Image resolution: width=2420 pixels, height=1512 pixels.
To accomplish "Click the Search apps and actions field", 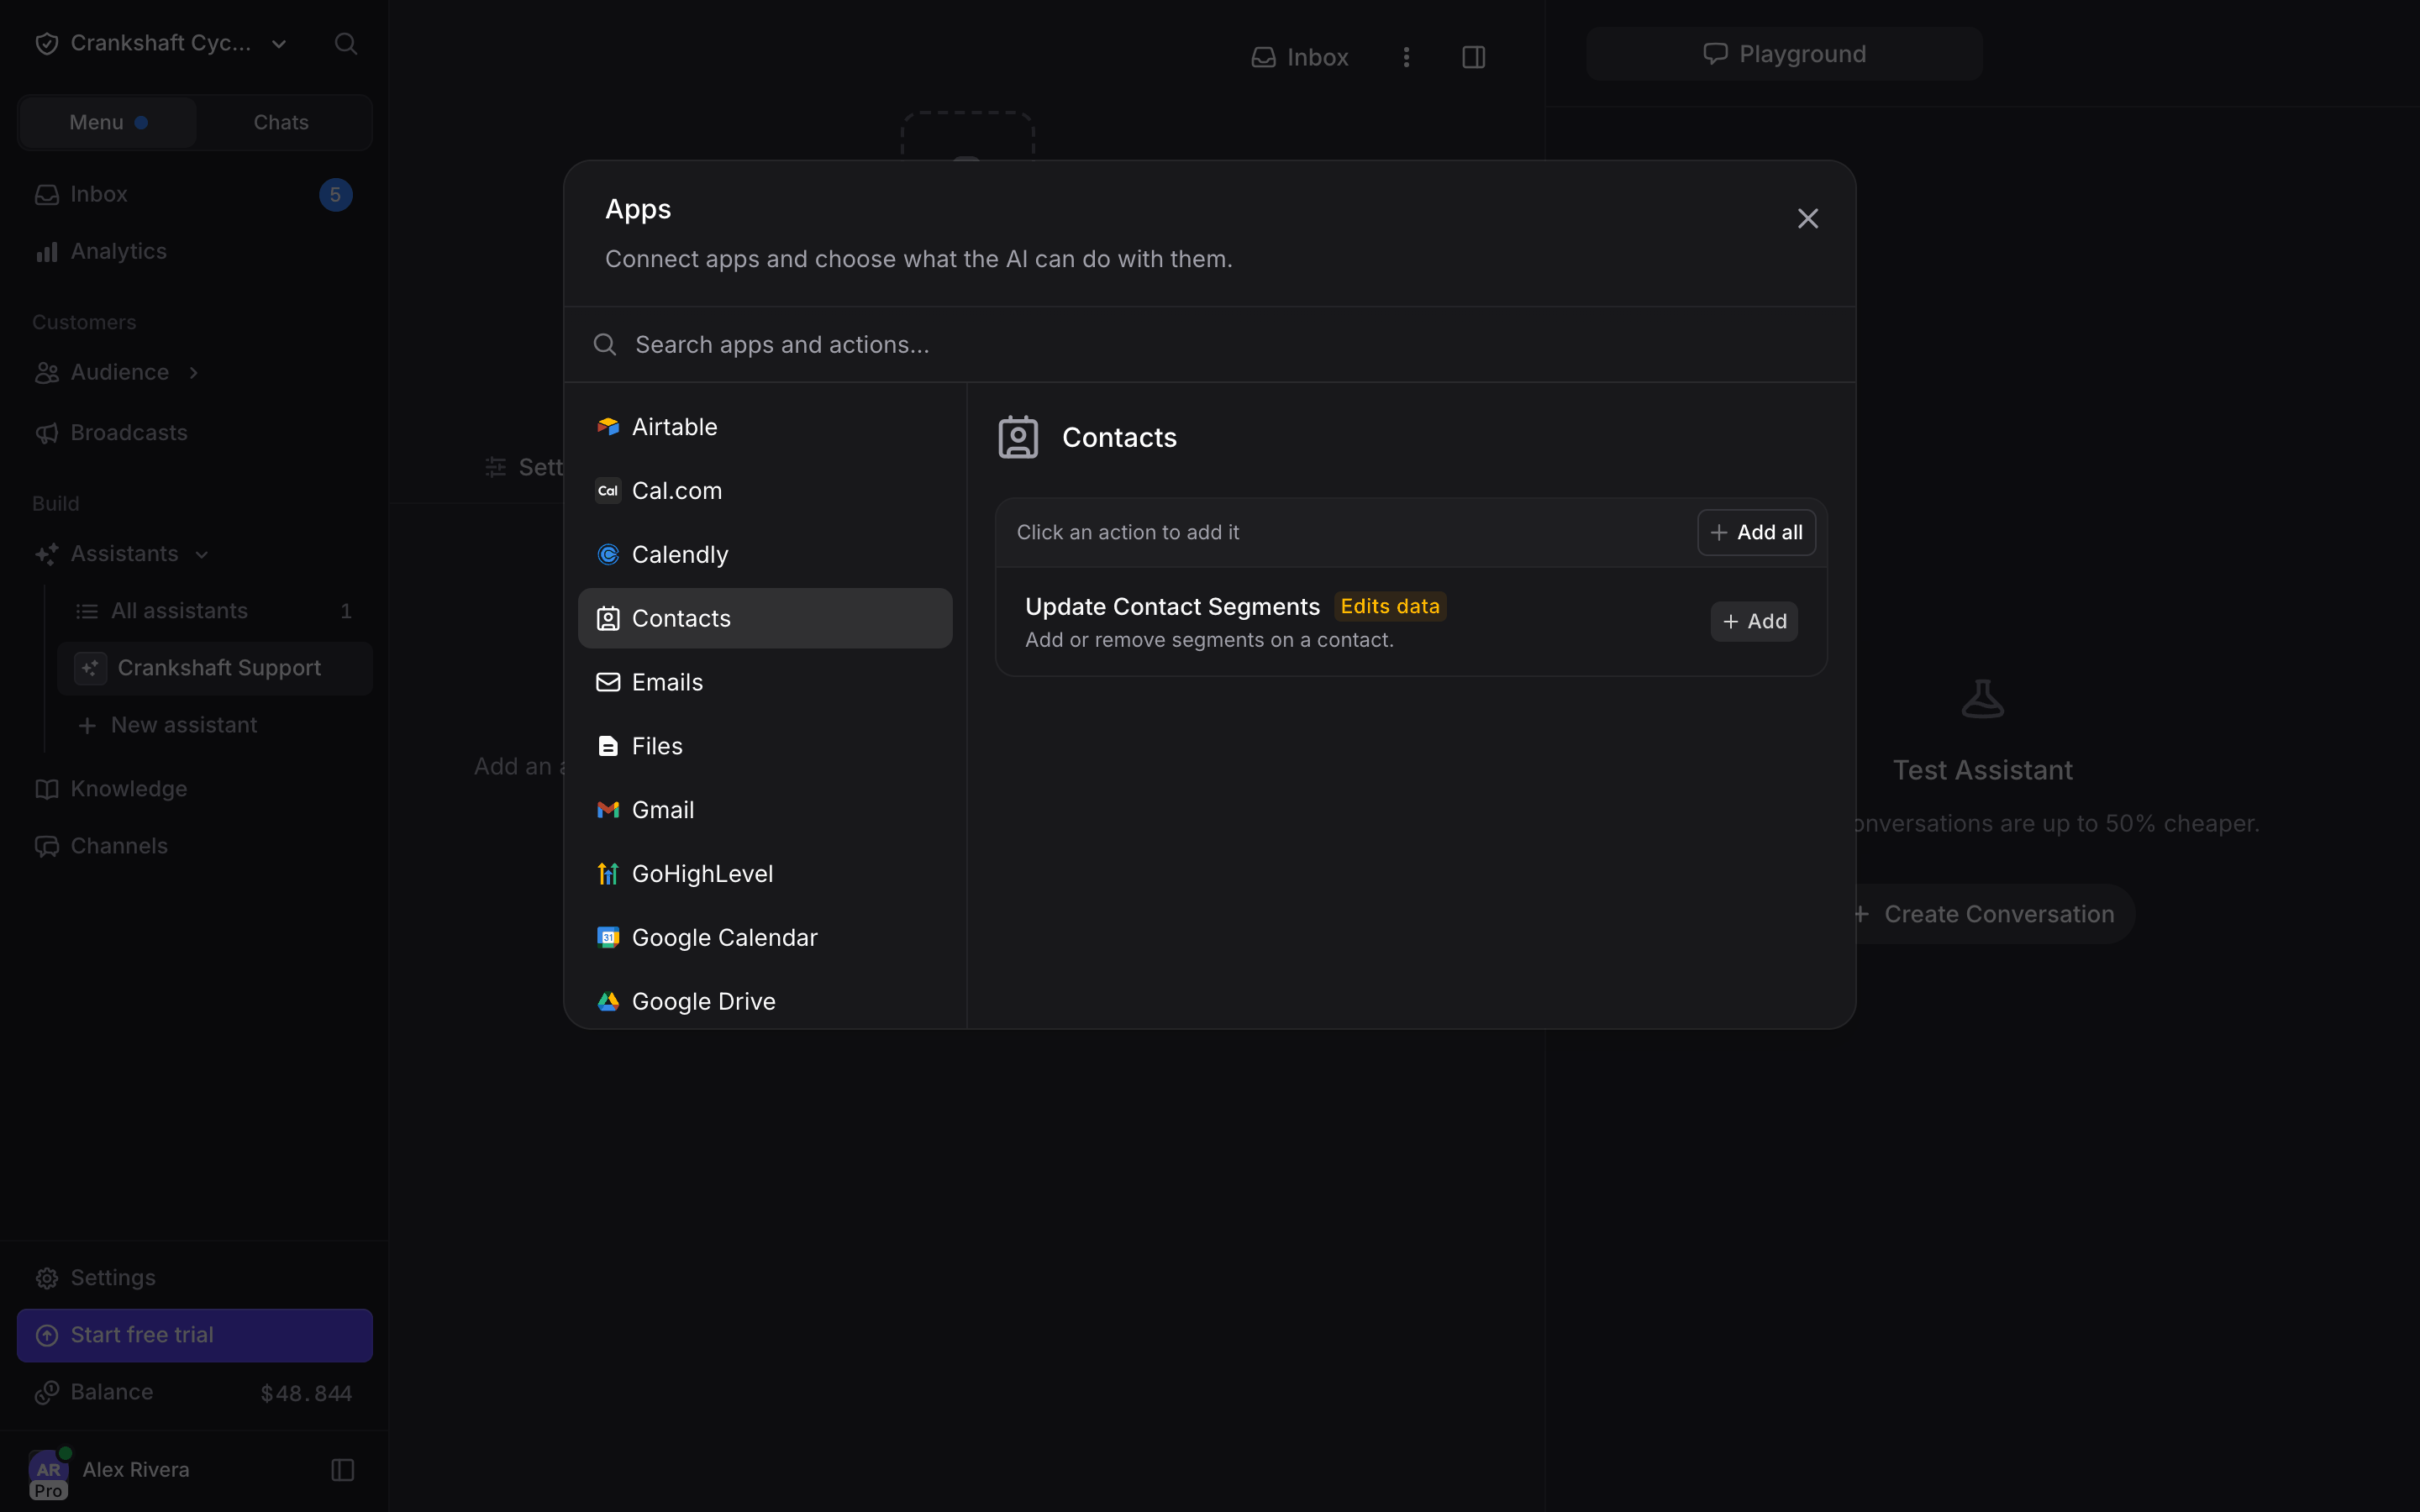I will 1210,345.
